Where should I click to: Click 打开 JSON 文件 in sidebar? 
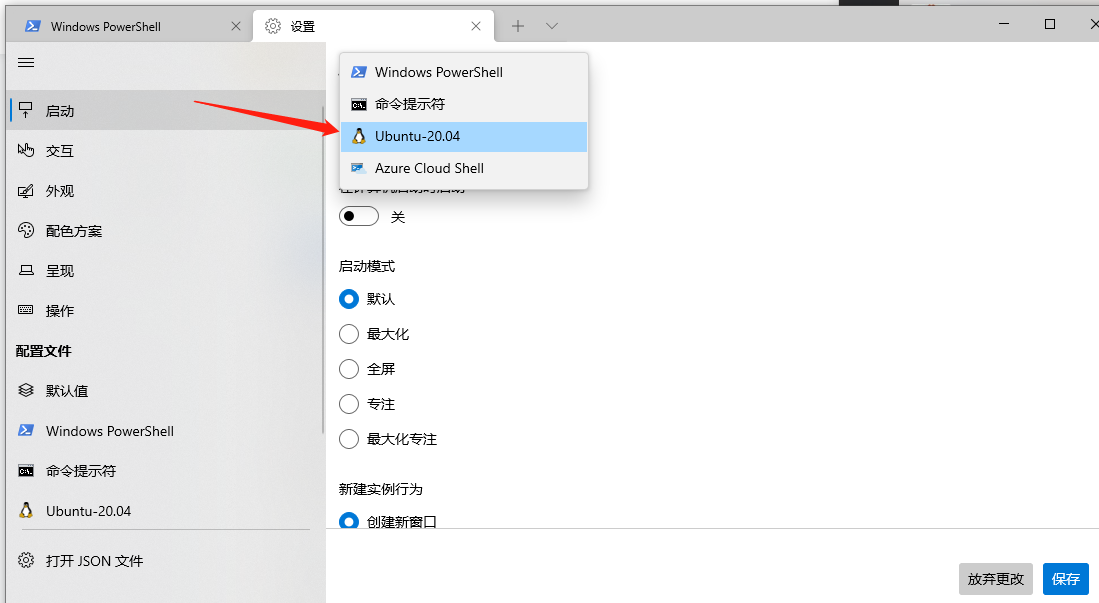(x=165, y=560)
